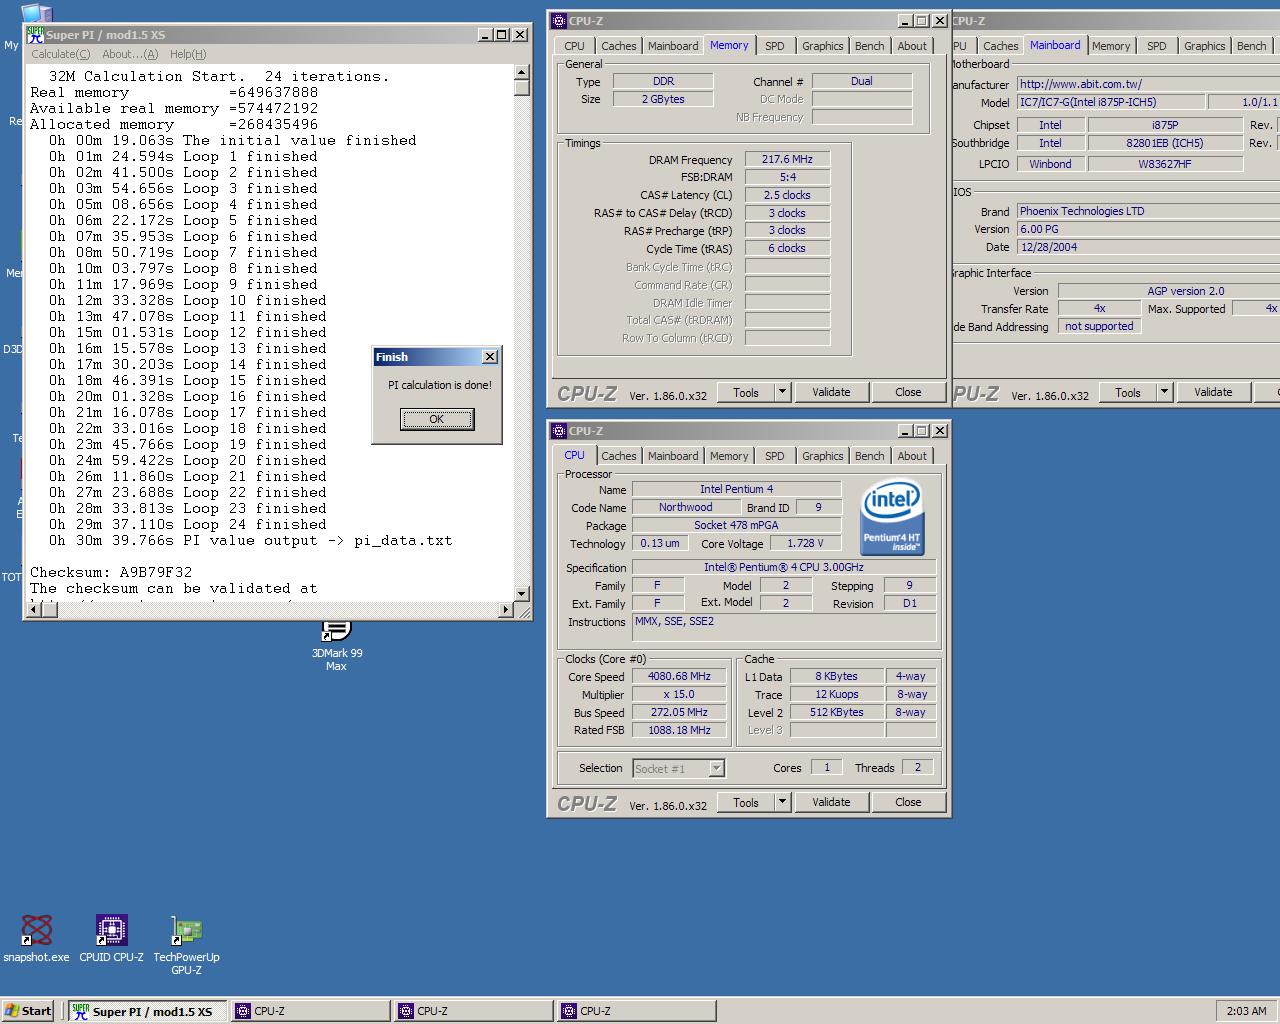Click the Super PI title bar icon
The height and width of the screenshot is (1024, 1280).
click(x=35, y=34)
